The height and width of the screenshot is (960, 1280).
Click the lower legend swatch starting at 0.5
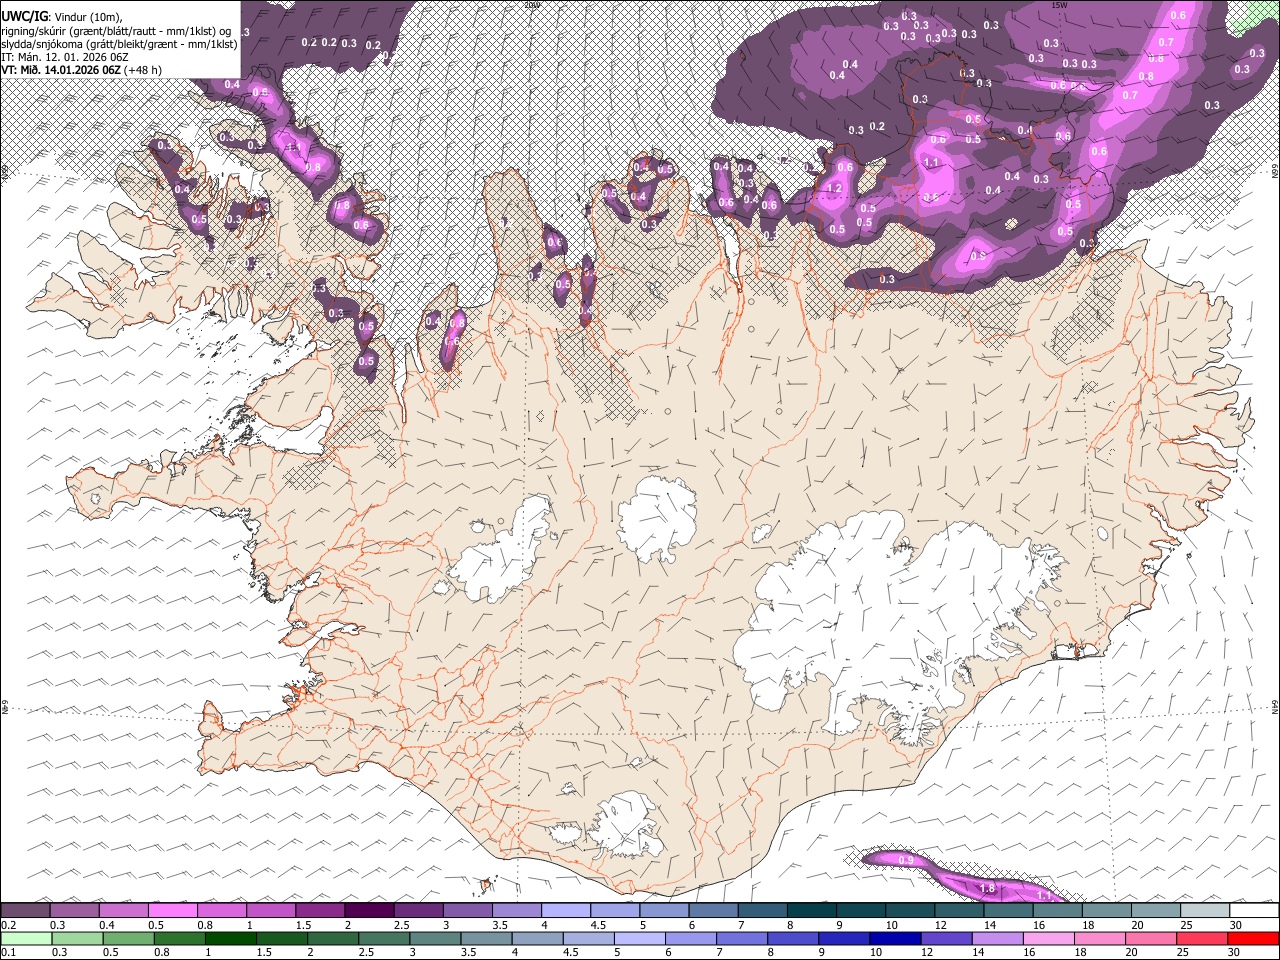128,938
